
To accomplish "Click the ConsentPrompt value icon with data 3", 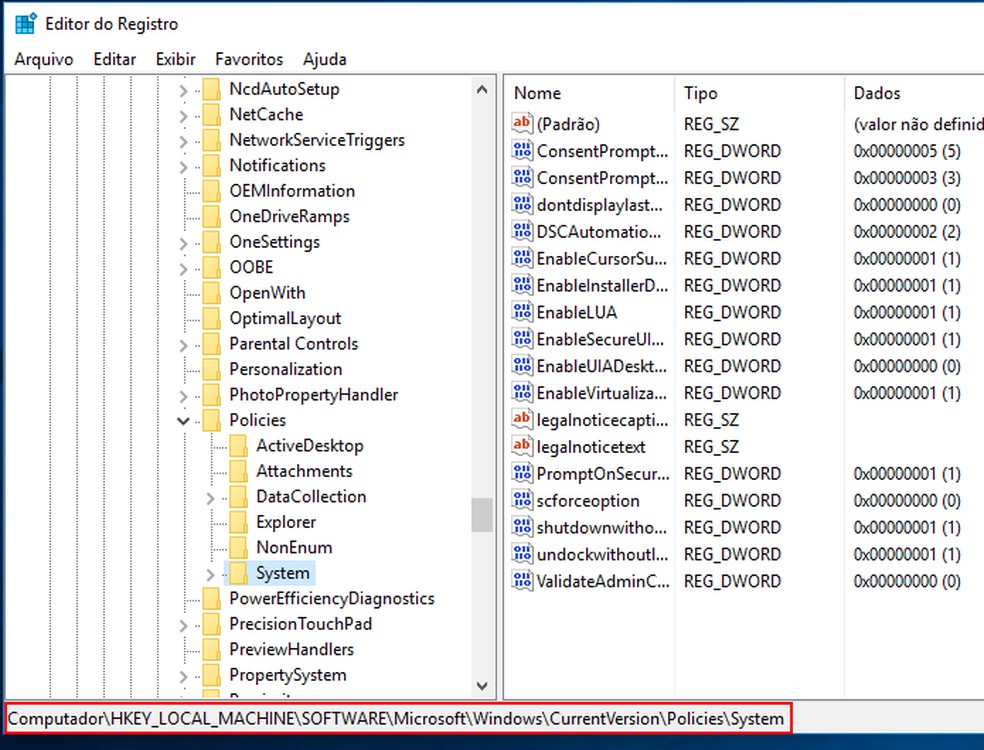I will click(x=522, y=177).
